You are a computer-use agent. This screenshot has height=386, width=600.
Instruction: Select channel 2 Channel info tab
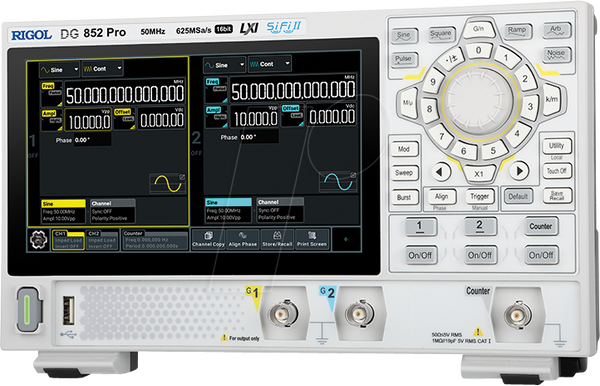point(280,209)
